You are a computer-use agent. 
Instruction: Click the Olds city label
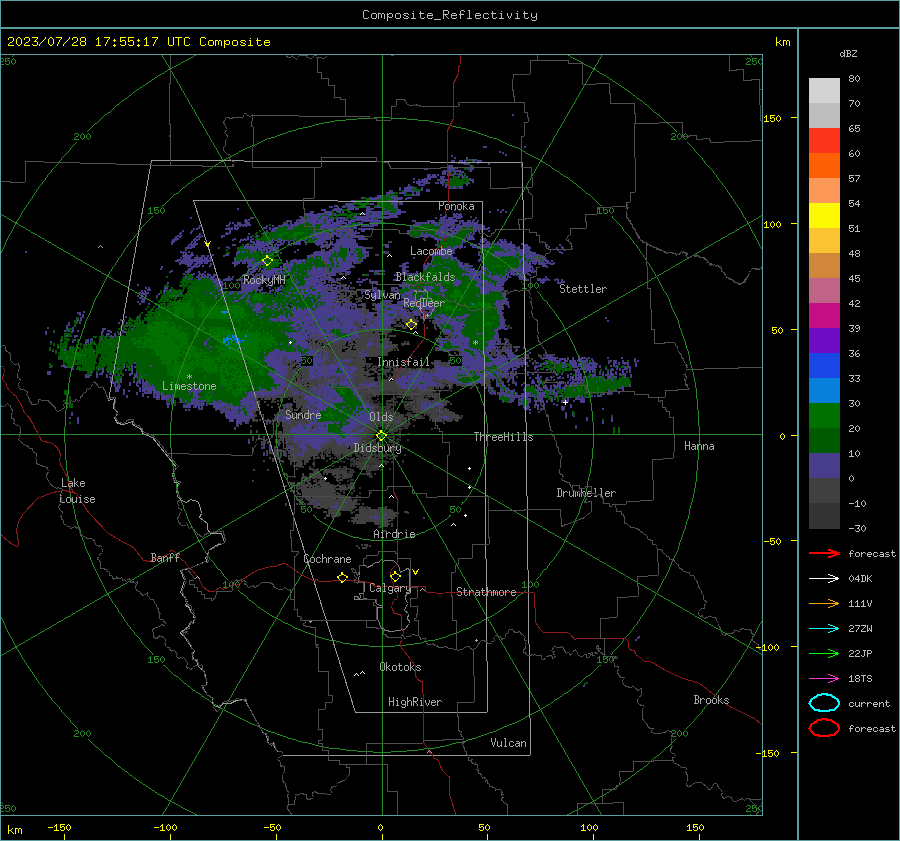[x=381, y=417]
